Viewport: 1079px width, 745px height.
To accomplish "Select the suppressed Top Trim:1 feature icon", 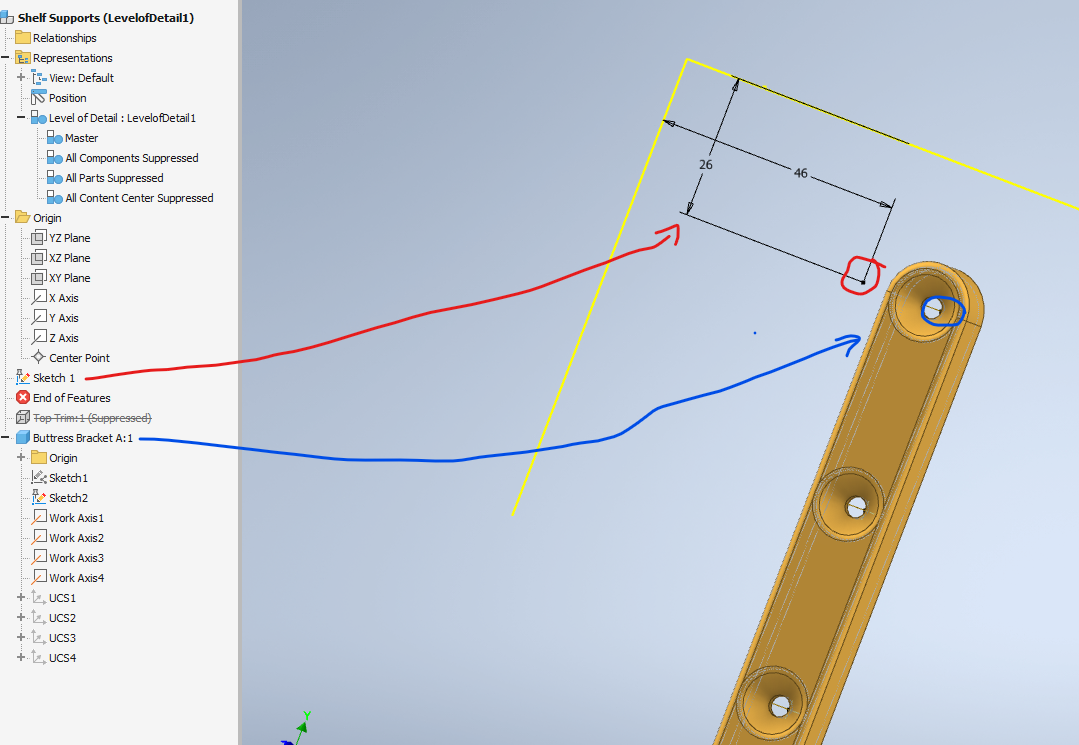I will pyautogui.click(x=22, y=417).
